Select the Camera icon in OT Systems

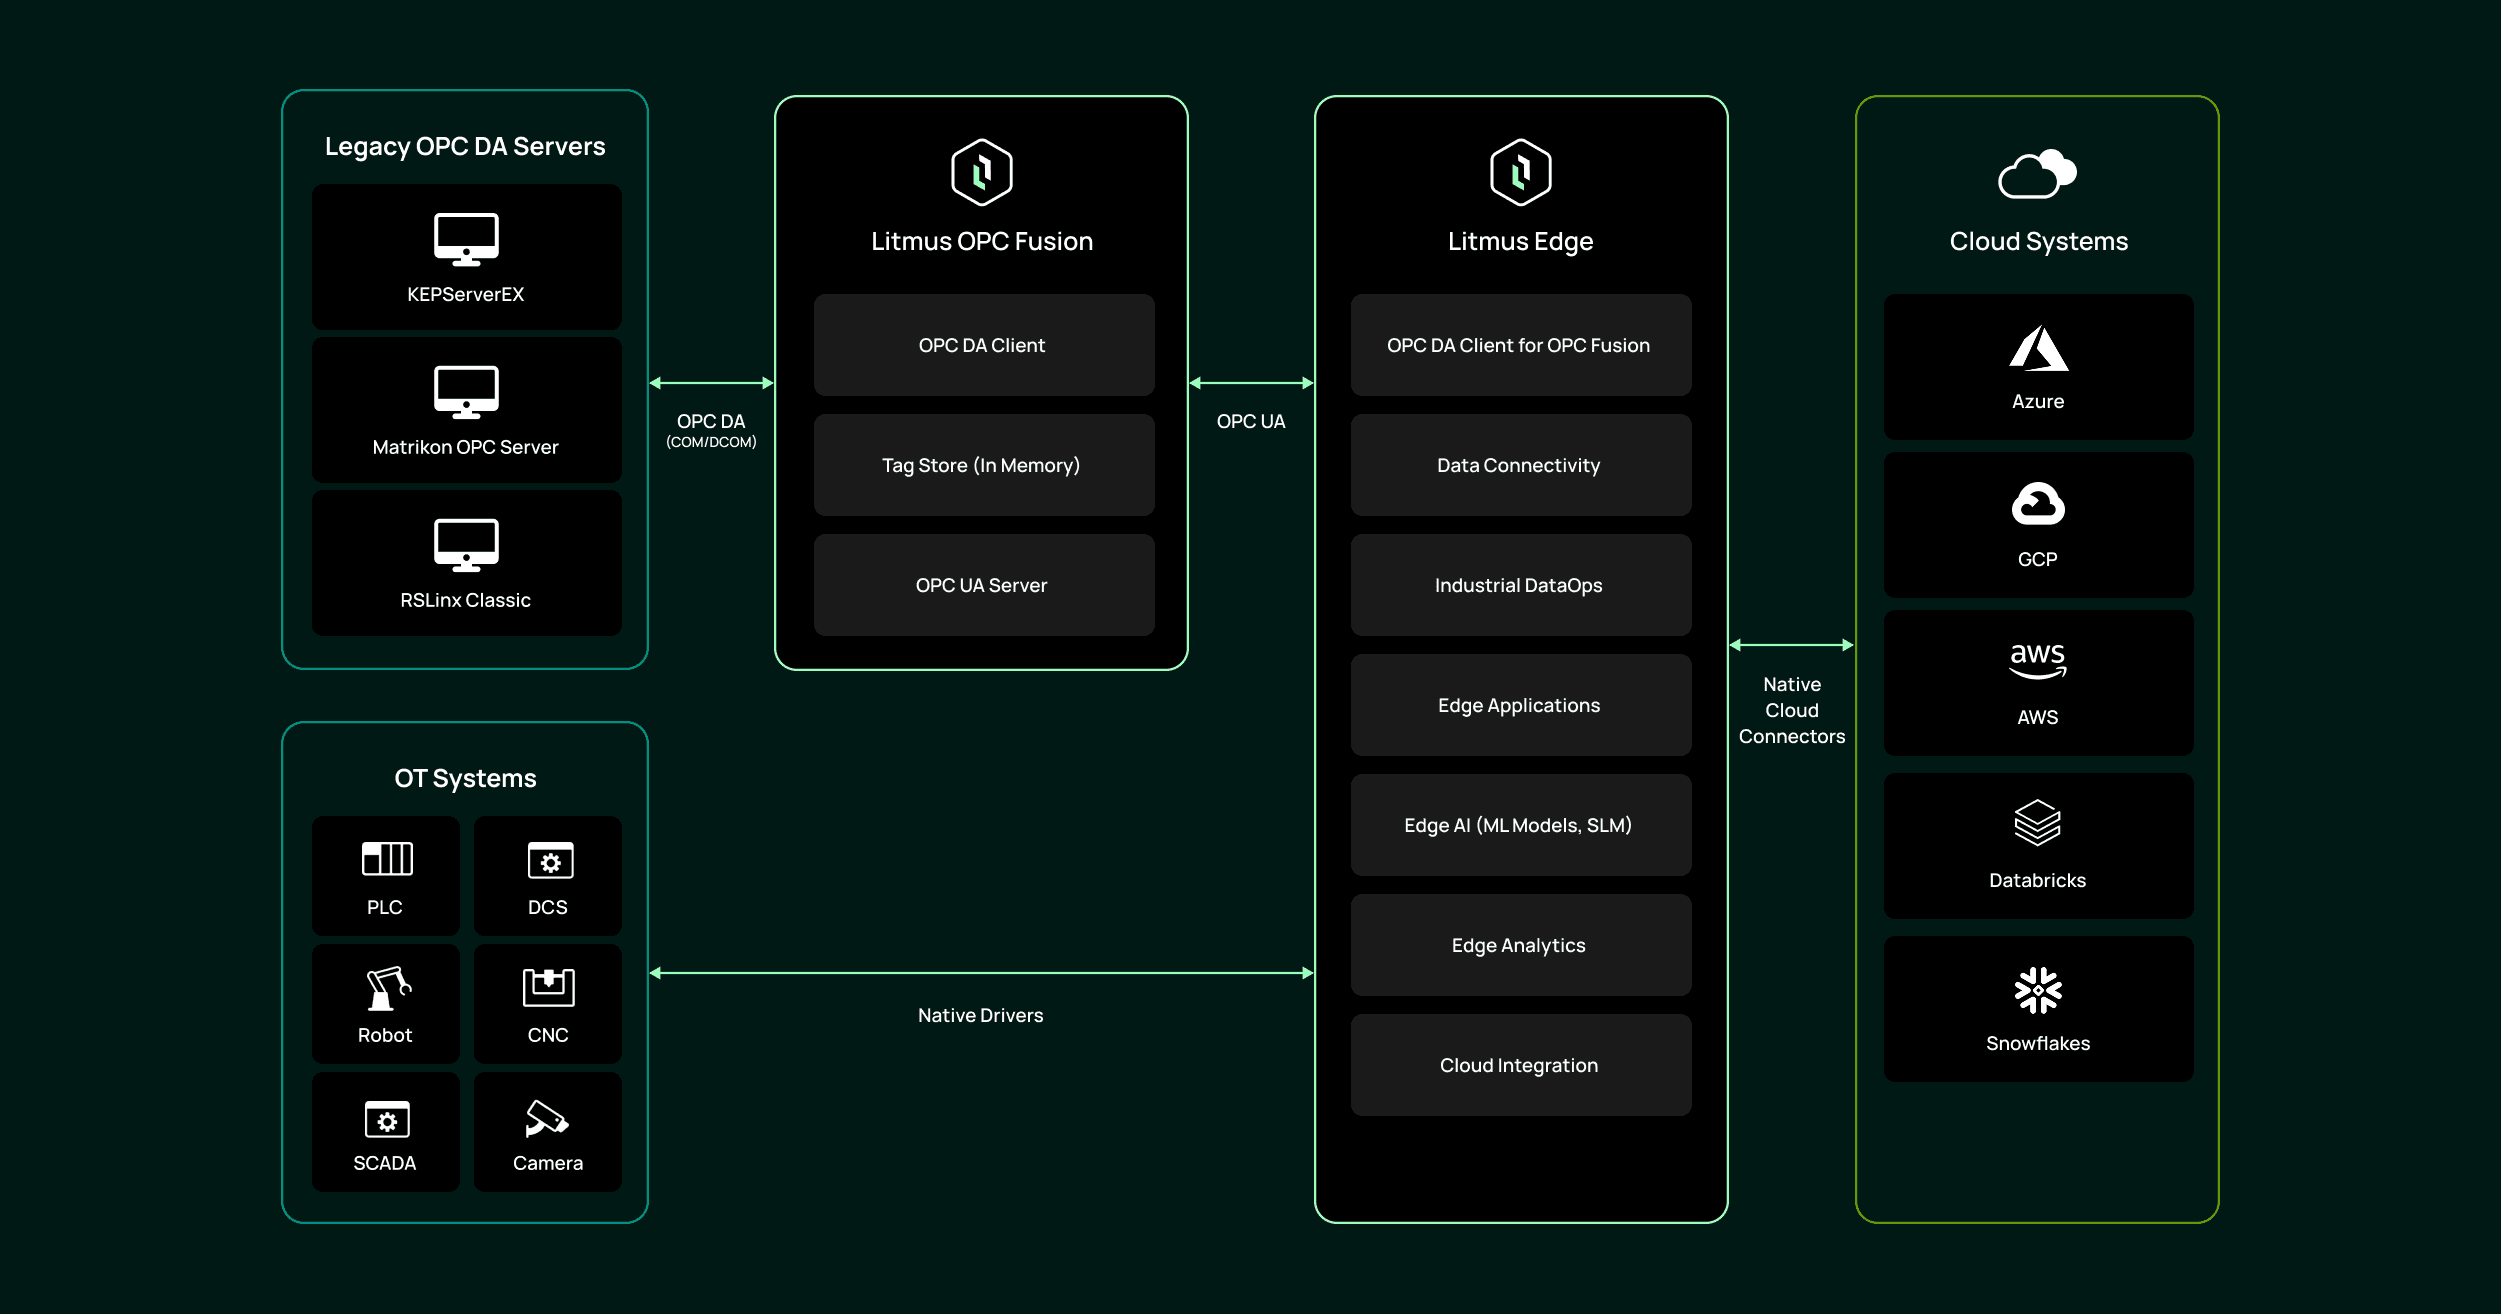tap(547, 1118)
